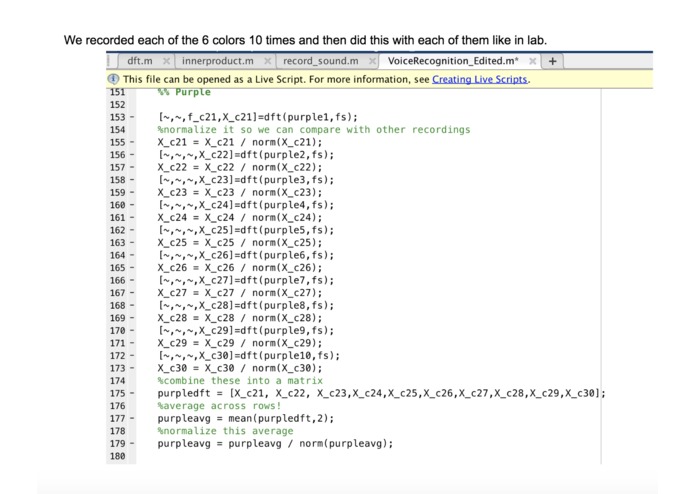Open a new editor tab with plus button
The height and width of the screenshot is (494, 695).
pyautogui.click(x=552, y=61)
